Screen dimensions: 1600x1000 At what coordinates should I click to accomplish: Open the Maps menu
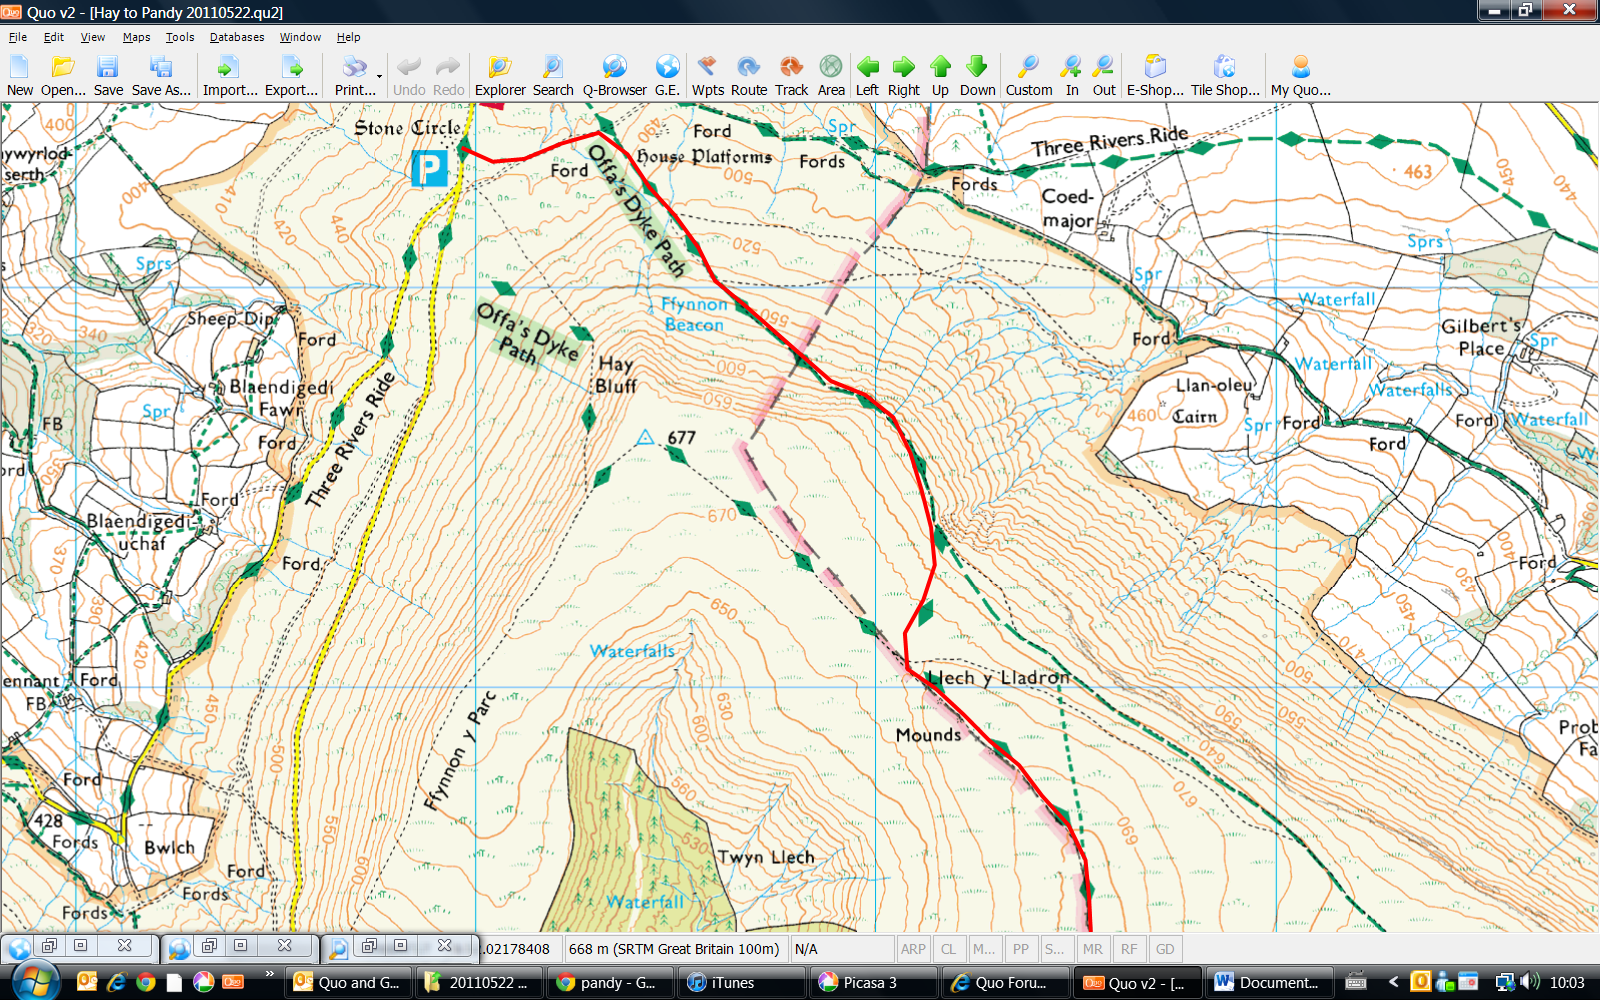pos(136,37)
